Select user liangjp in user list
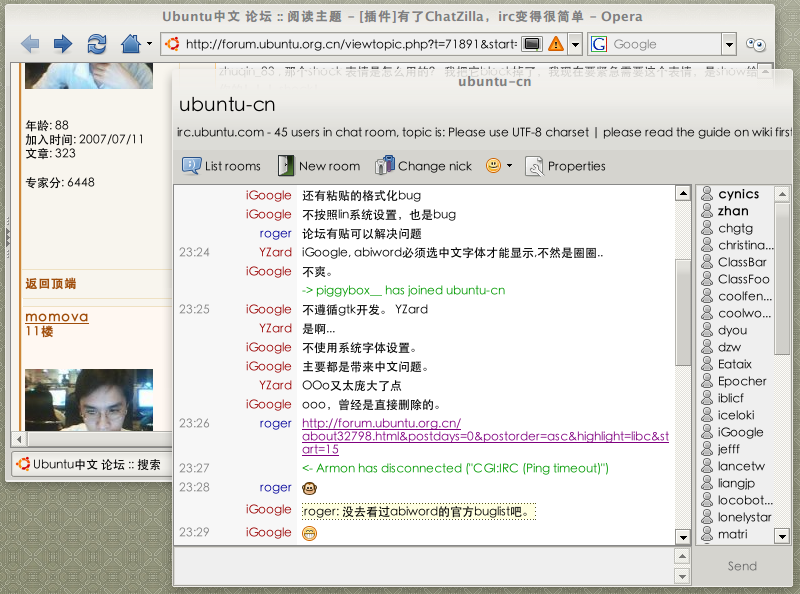 [737, 483]
